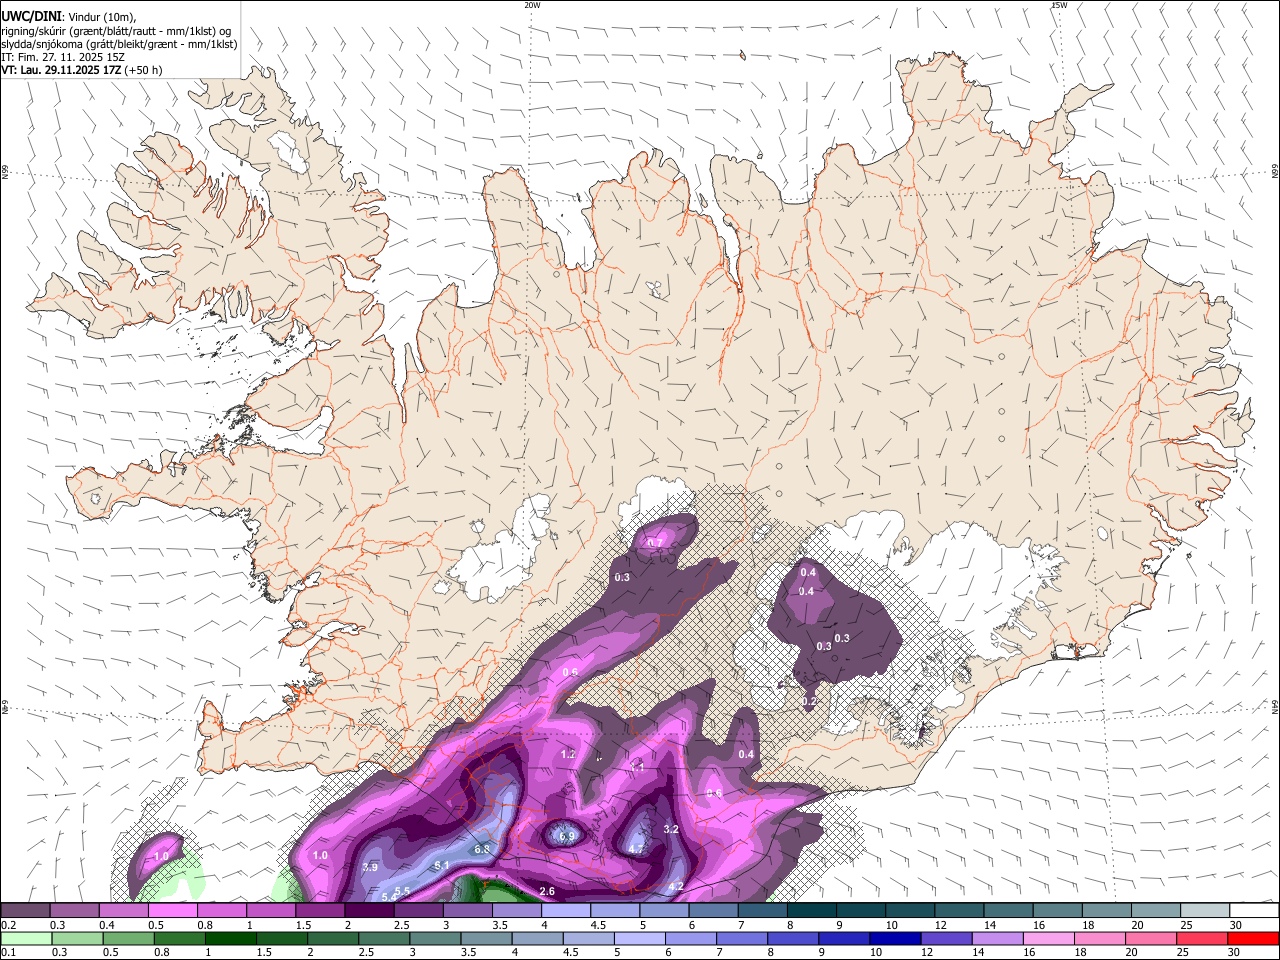Pick the bright pink 0.5 upper legend swatch
1280x960 pixels.
pyautogui.click(x=172, y=910)
